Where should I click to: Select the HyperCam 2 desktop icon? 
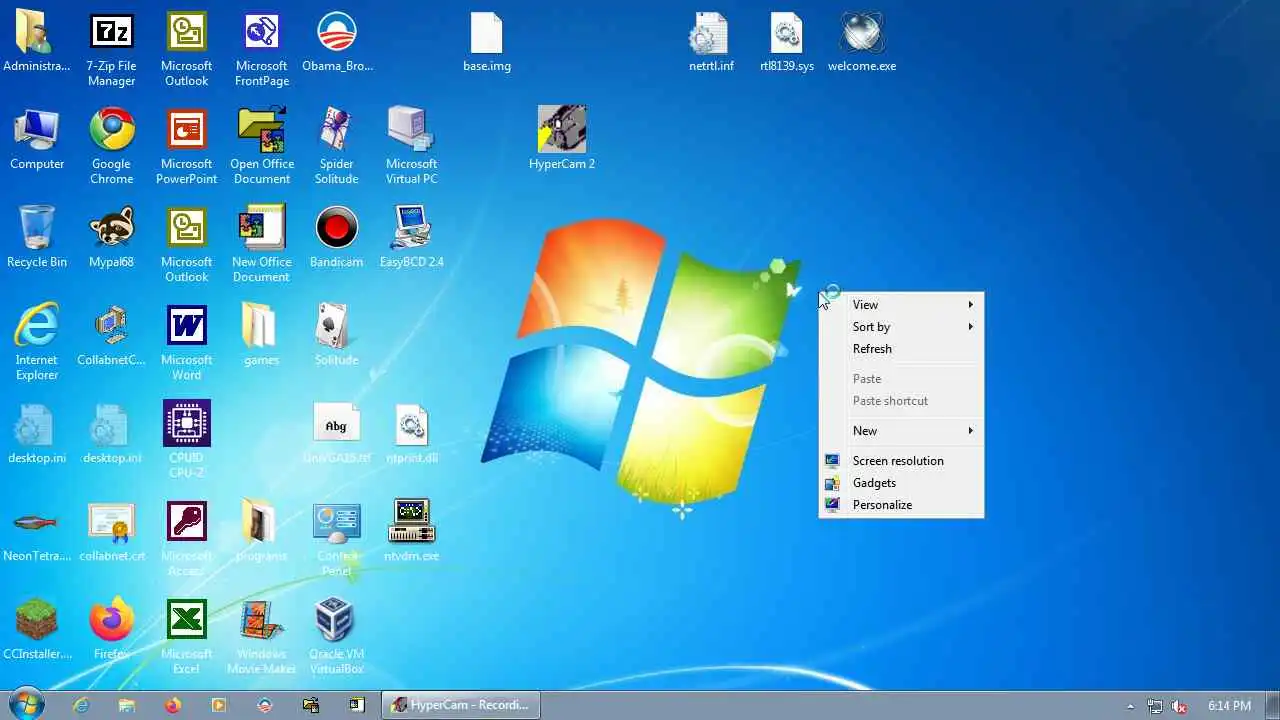click(x=562, y=138)
